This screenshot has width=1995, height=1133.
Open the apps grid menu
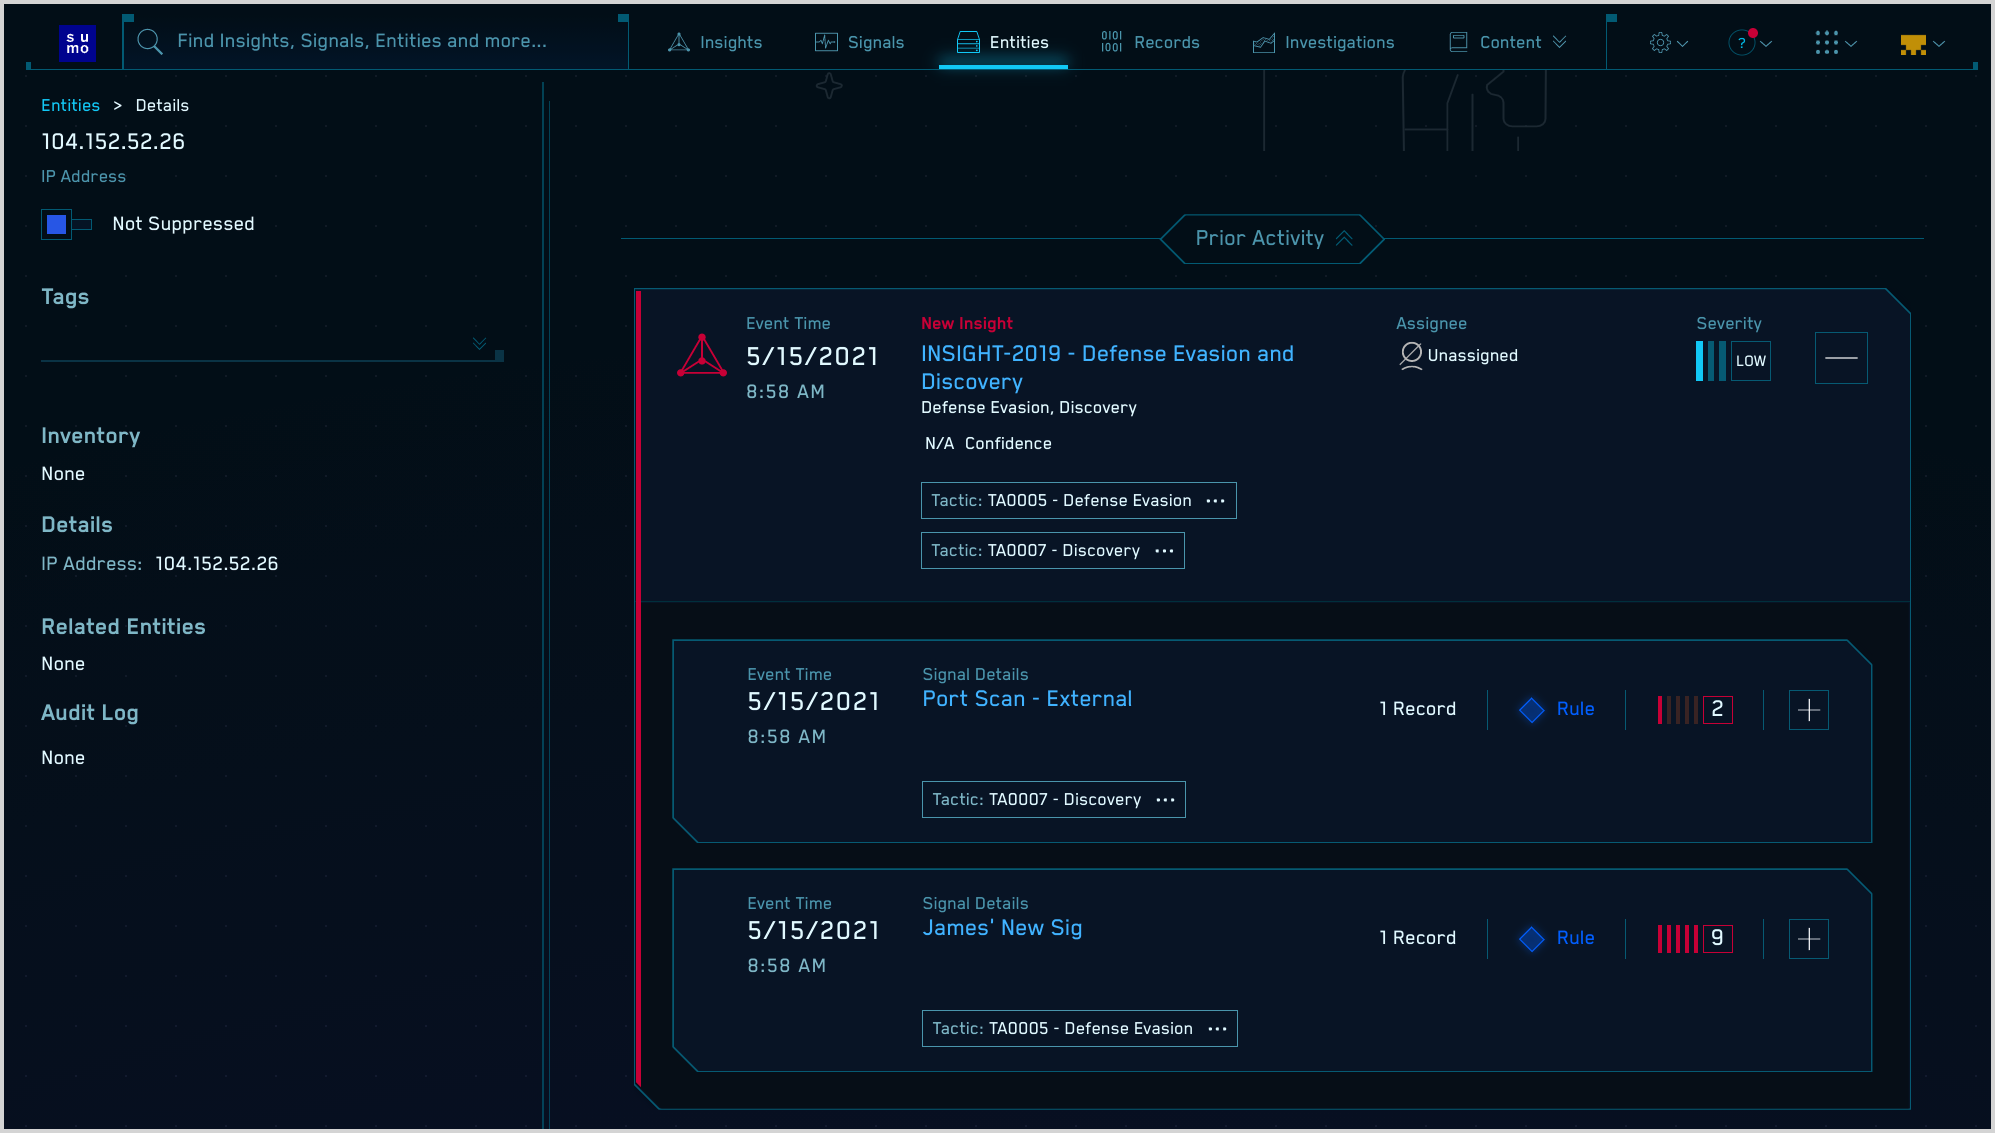click(1827, 43)
